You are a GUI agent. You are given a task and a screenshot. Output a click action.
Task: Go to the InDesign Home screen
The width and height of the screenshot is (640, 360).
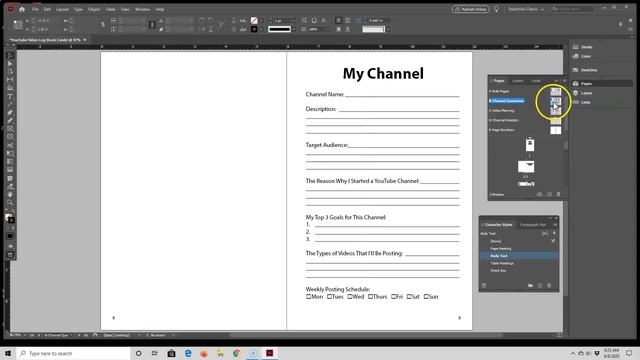click(x=22, y=9)
